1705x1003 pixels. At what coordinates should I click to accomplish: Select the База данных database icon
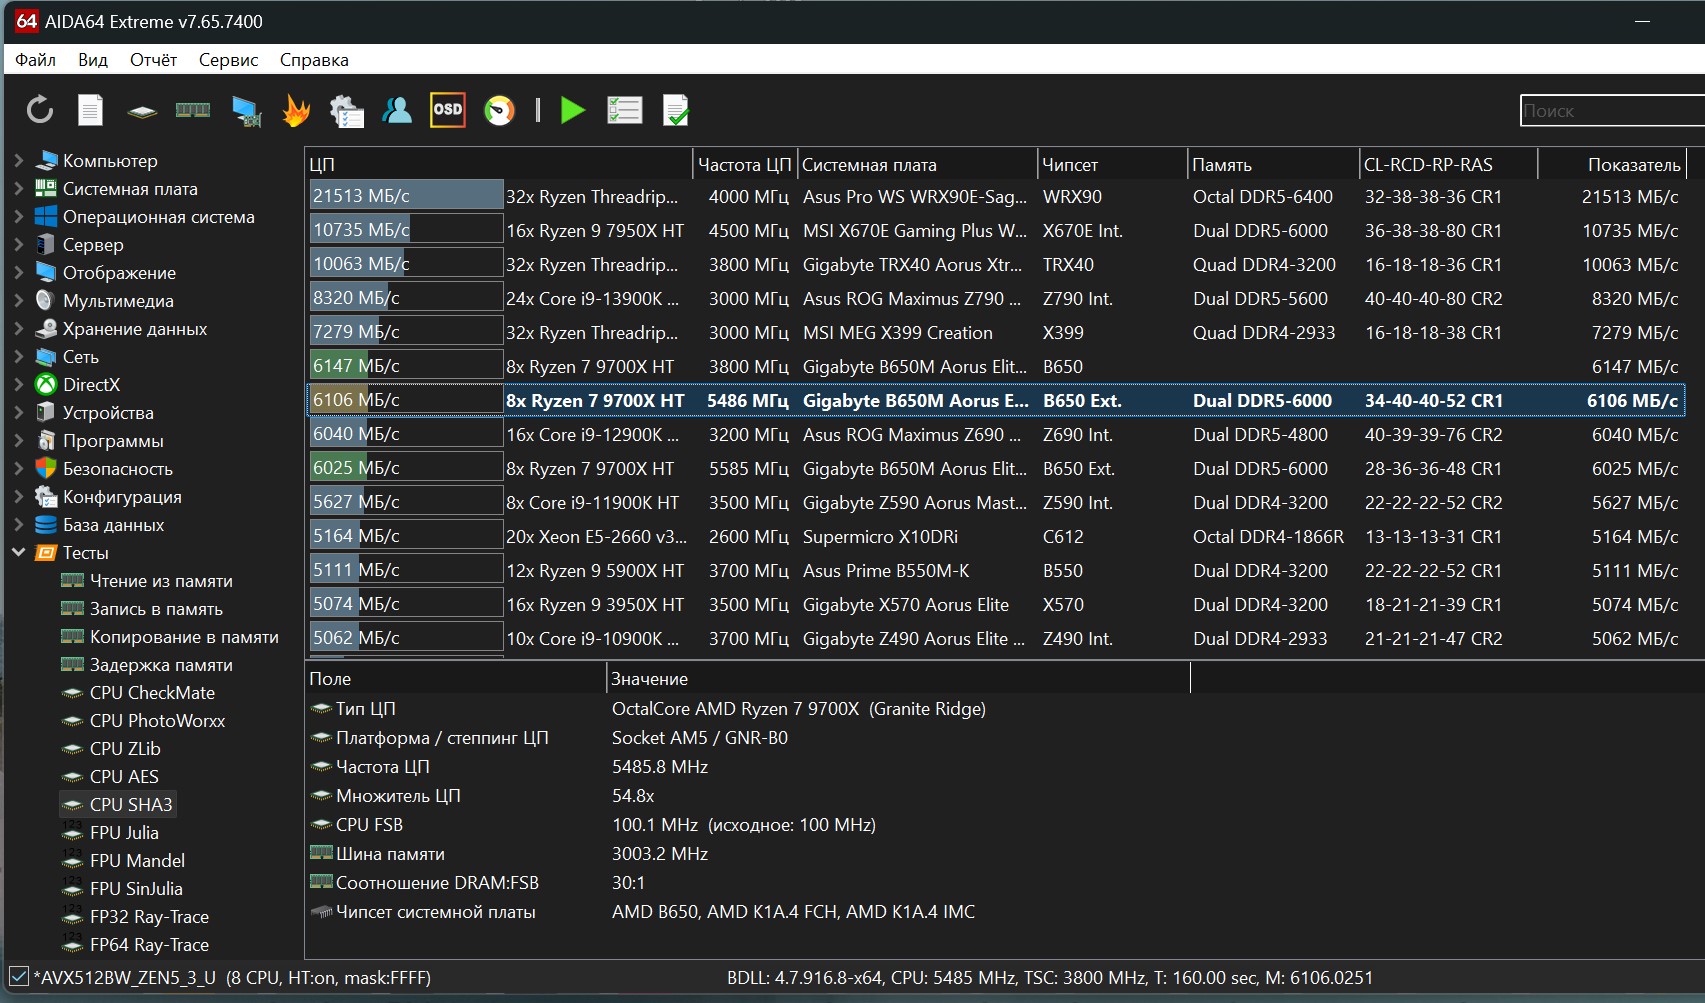(x=46, y=524)
